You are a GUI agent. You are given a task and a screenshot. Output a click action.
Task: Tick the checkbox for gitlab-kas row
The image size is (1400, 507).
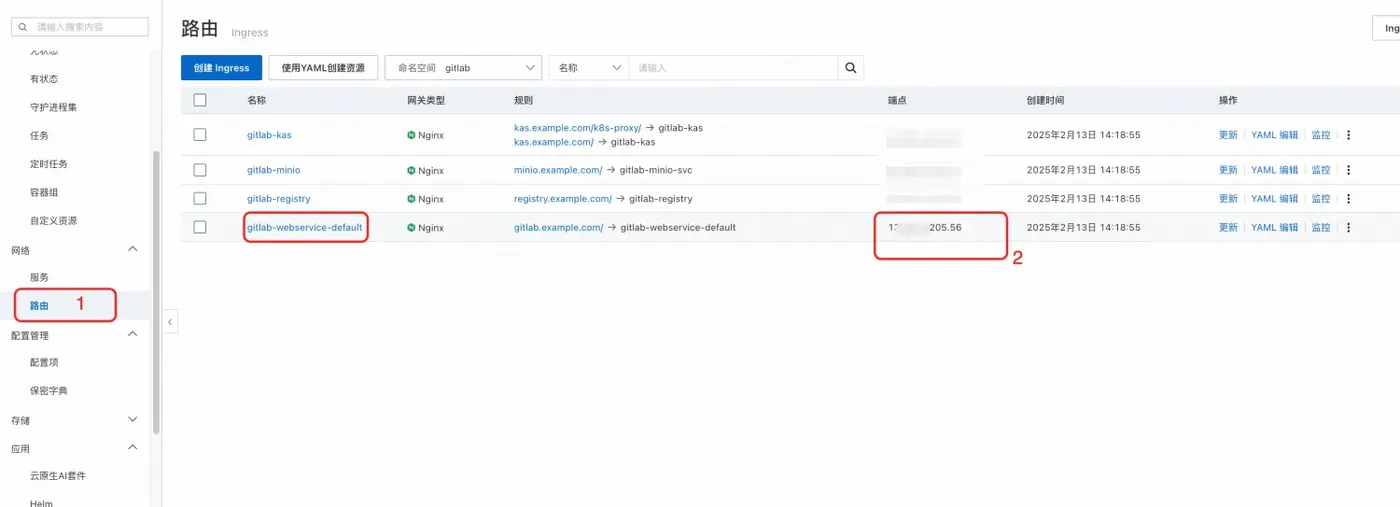(x=200, y=134)
